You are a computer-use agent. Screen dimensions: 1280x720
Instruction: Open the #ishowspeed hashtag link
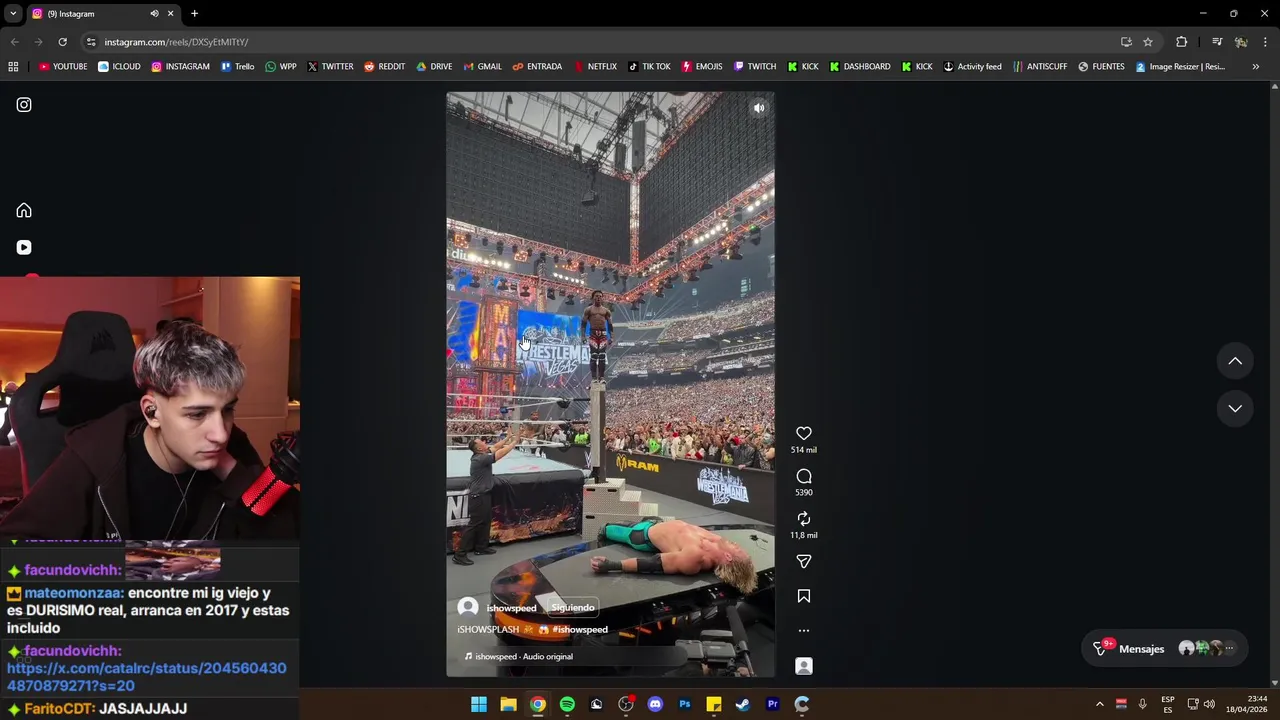pos(580,630)
